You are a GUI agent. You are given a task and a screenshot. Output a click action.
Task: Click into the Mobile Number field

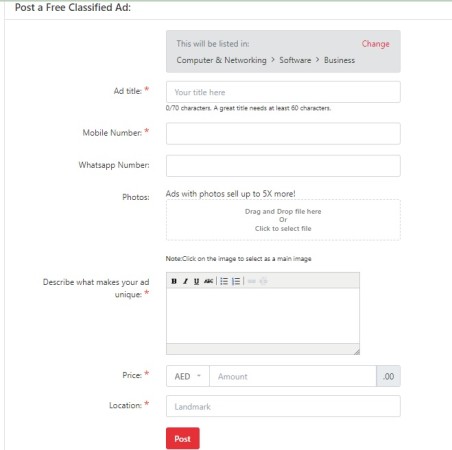pyautogui.click(x=283, y=133)
